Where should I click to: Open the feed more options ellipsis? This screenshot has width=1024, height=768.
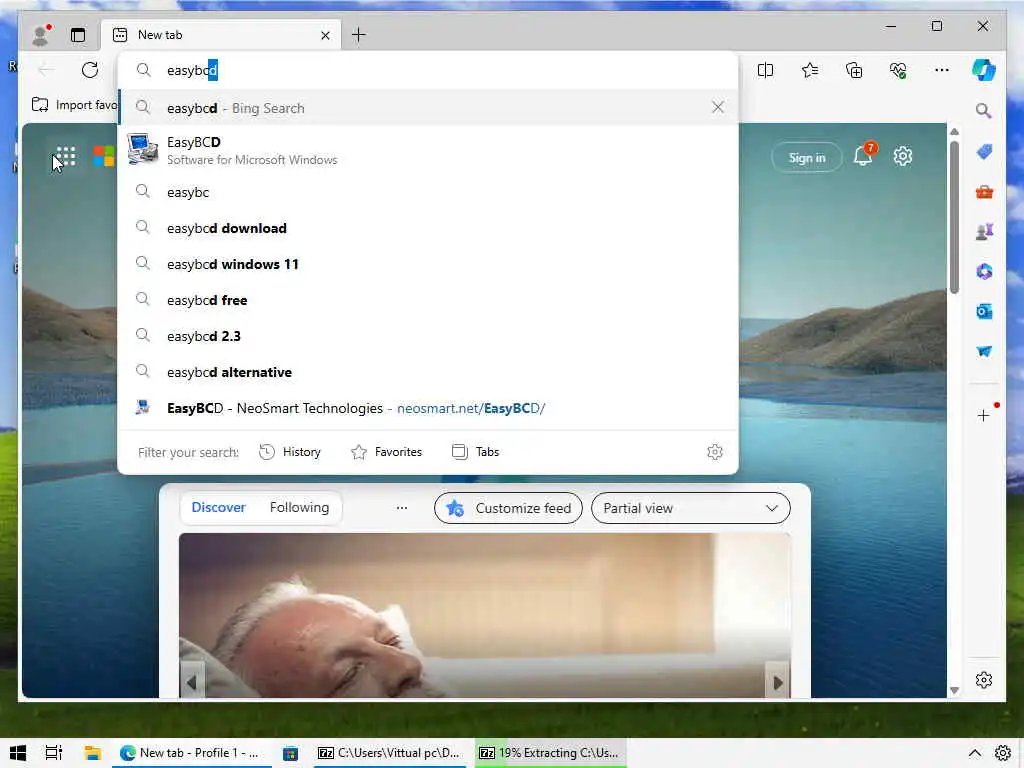pos(402,507)
